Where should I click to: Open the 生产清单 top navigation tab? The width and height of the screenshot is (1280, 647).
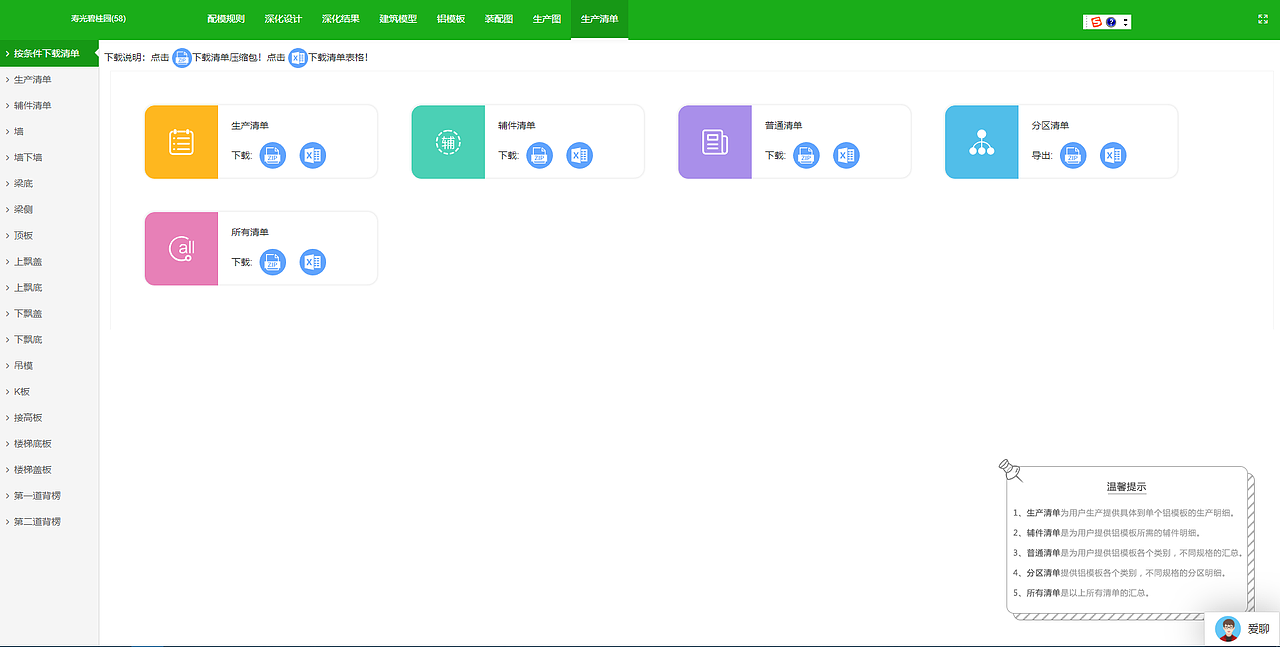pyautogui.click(x=600, y=19)
